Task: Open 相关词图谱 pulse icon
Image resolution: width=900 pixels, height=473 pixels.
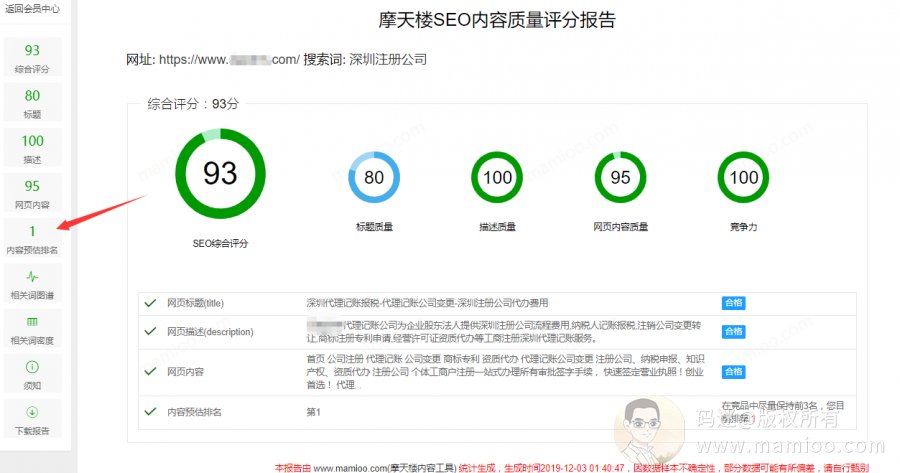Action: (x=32, y=276)
